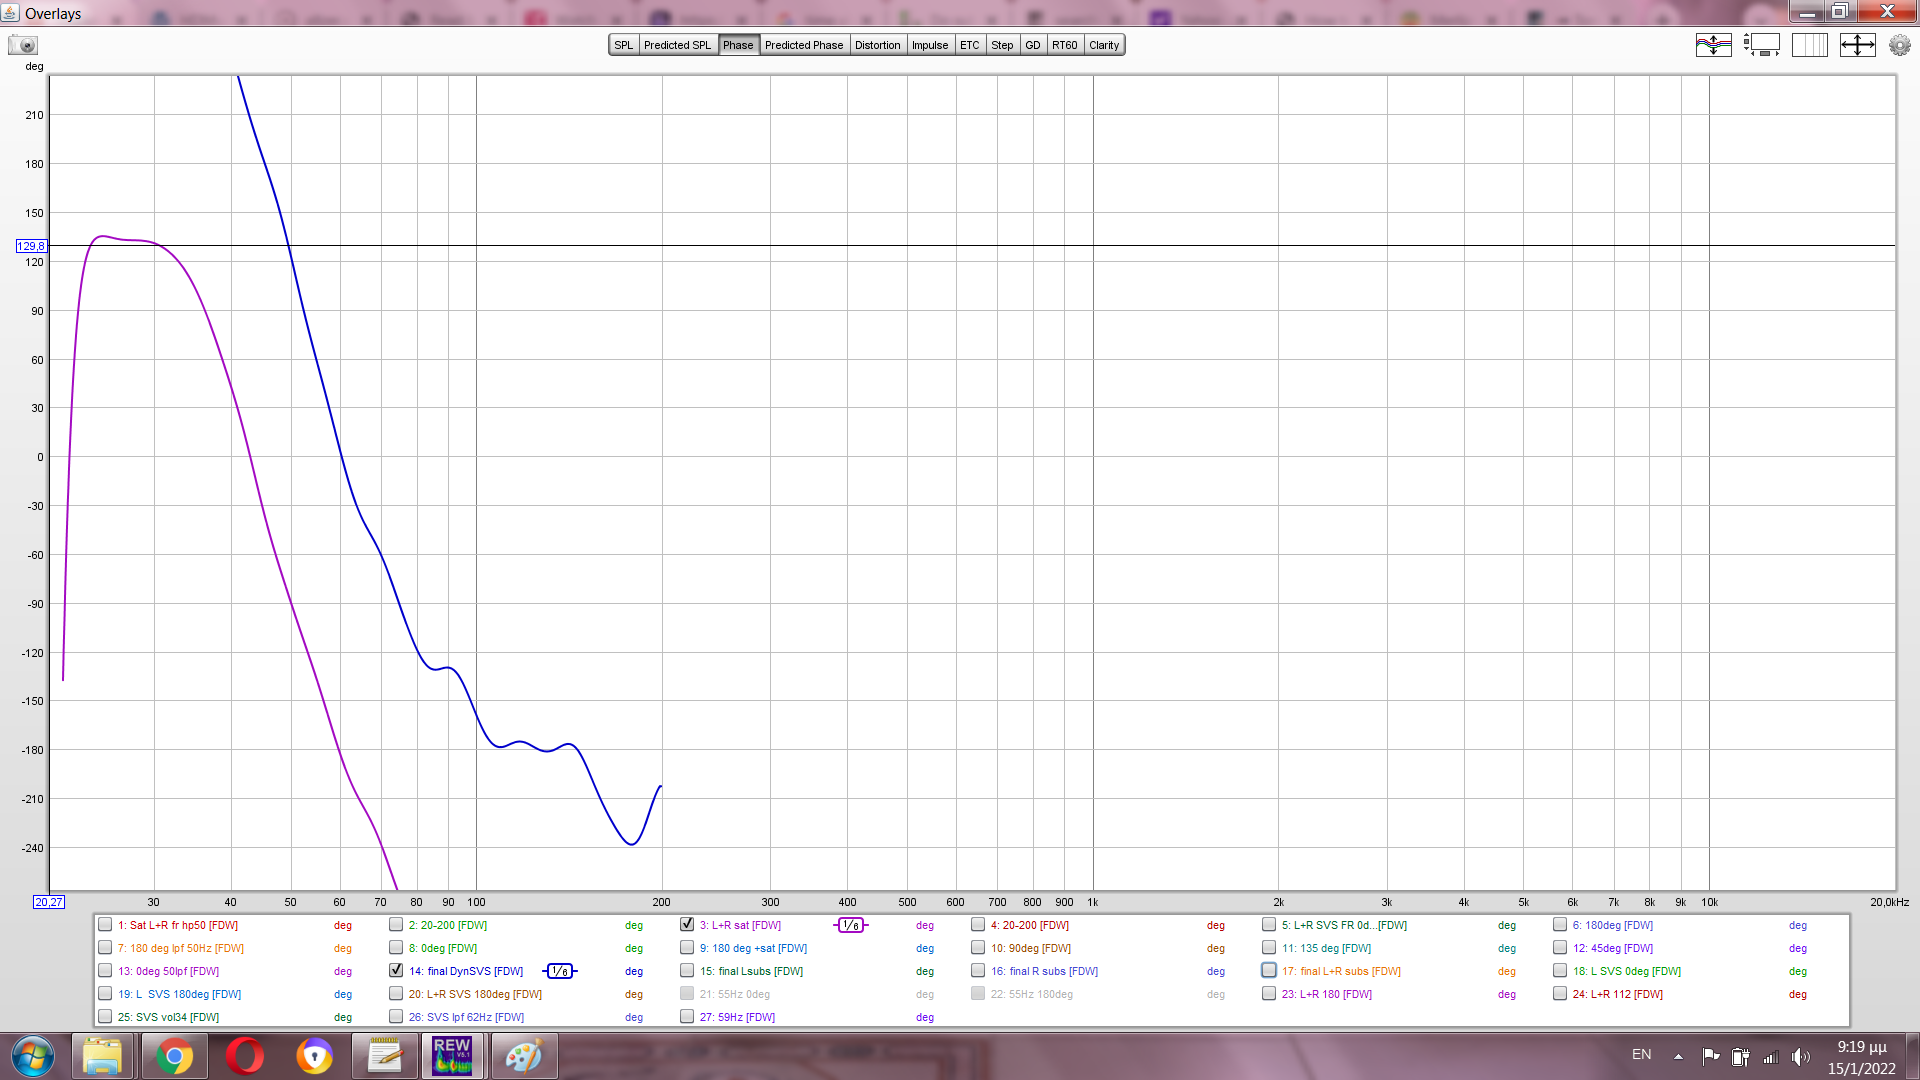Click the graph limits arrows icon

click(1857, 45)
